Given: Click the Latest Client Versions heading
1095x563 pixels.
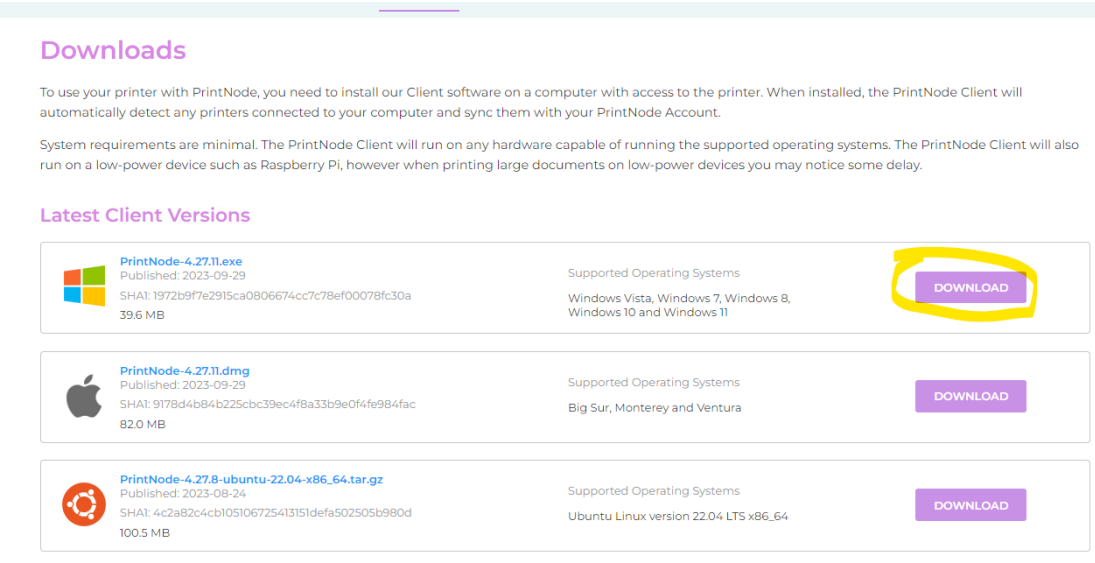Looking at the screenshot, I should (x=145, y=215).
